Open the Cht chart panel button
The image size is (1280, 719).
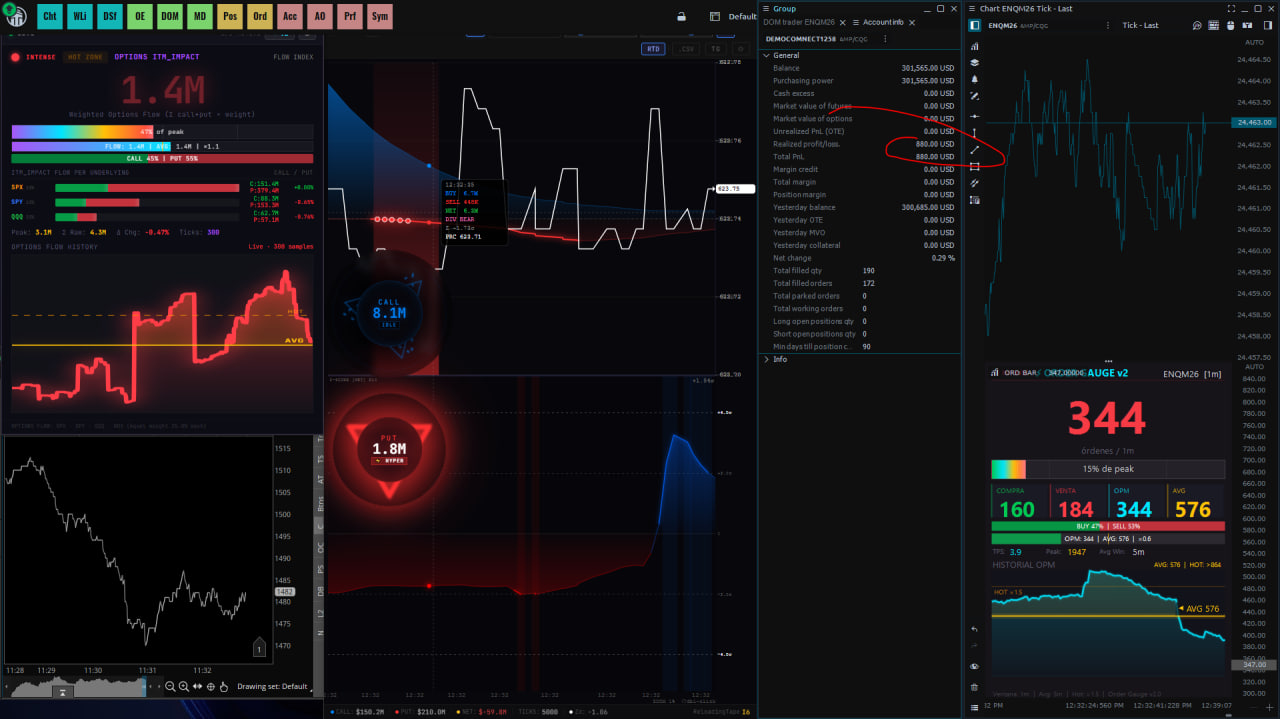click(x=50, y=16)
